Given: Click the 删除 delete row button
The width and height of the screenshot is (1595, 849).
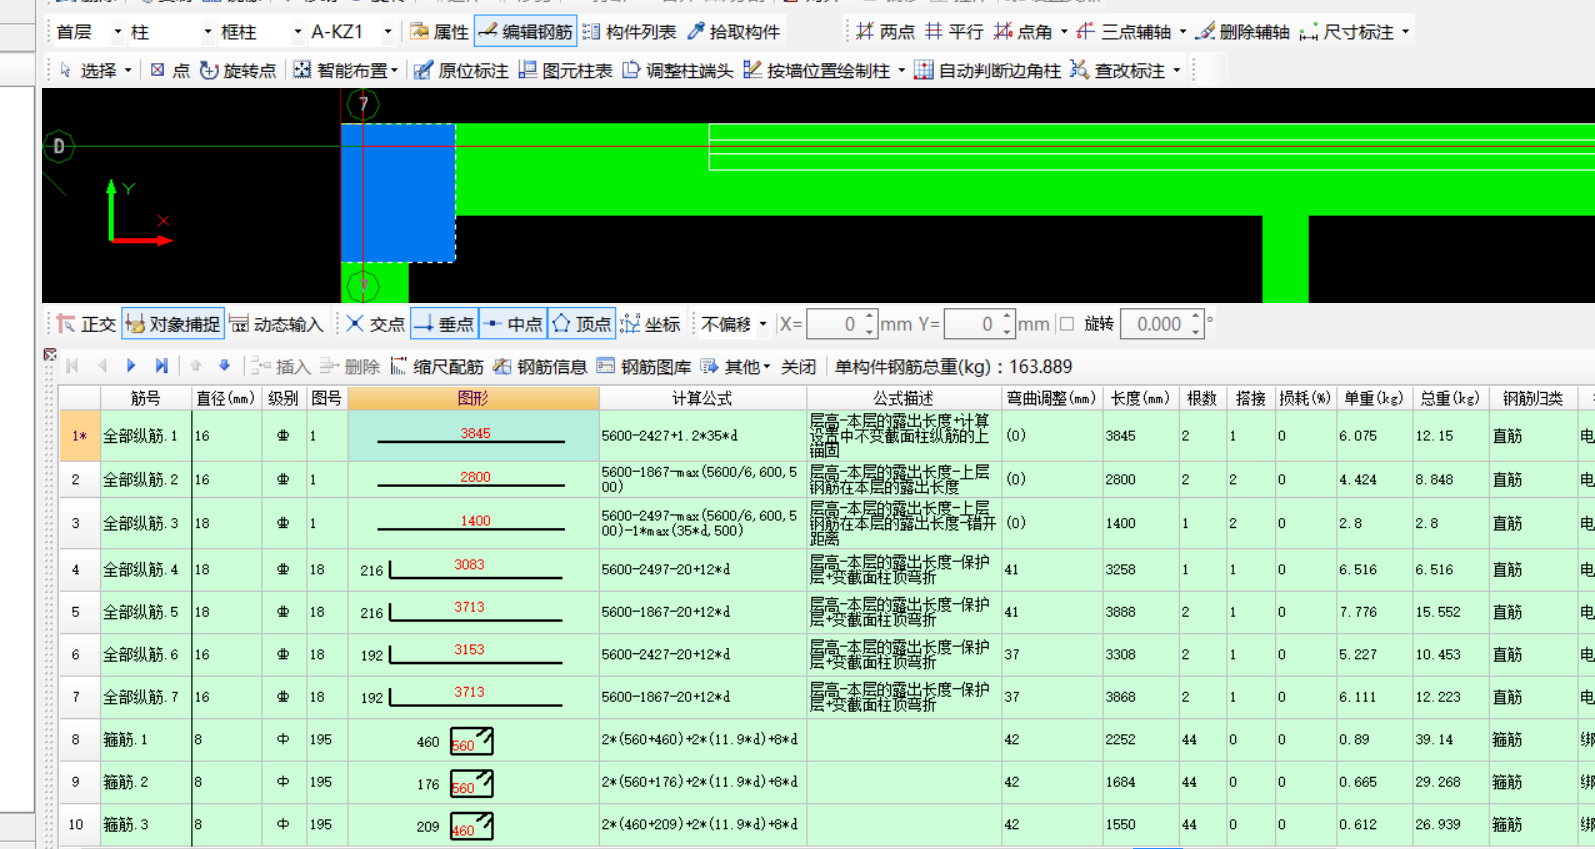Looking at the screenshot, I should pos(350,367).
